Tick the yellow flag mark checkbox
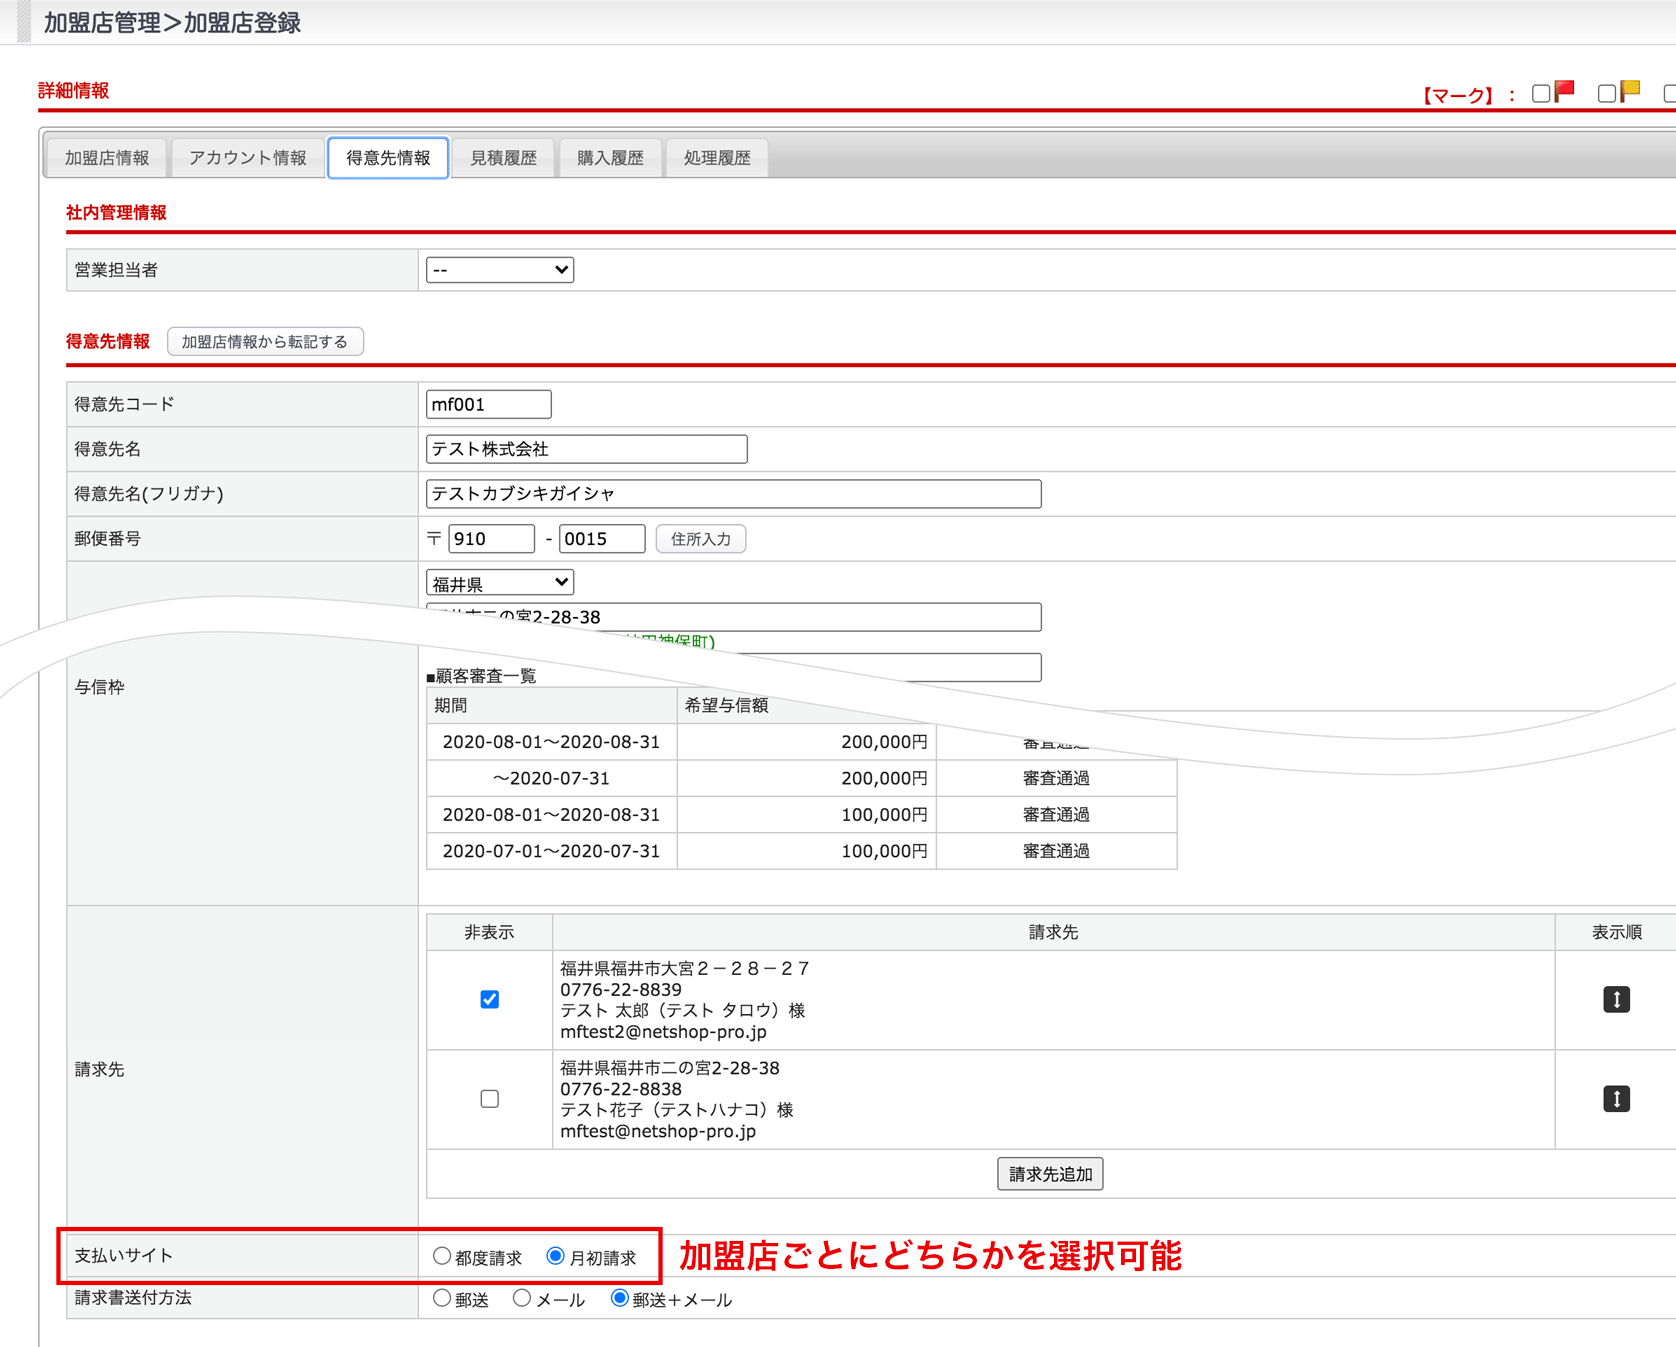The image size is (1676, 1347). click(x=1606, y=93)
